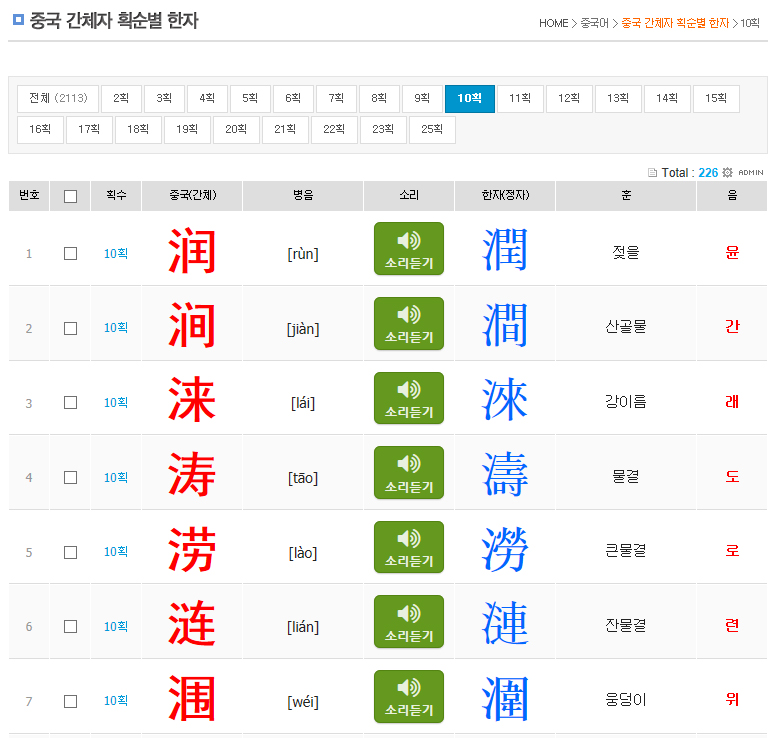Click the 10획 link in row 2
Image resolution: width=782 pixels, height=738 pixels.
coord(116,328)
